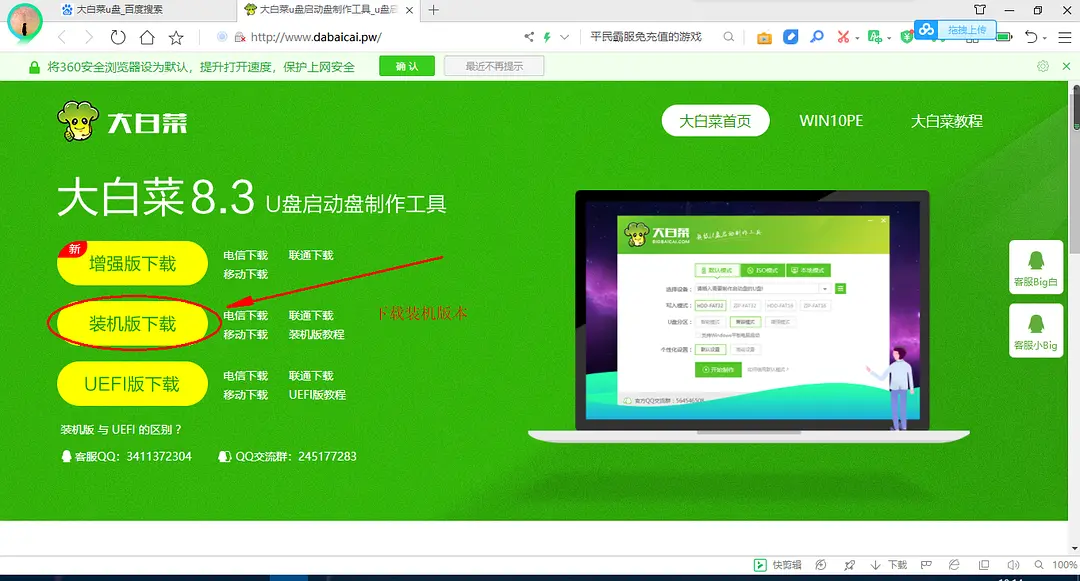Take a screenshot with the scissors tool
The image size is (1080, 581).
pyautogui.click(x=842, y=35)
